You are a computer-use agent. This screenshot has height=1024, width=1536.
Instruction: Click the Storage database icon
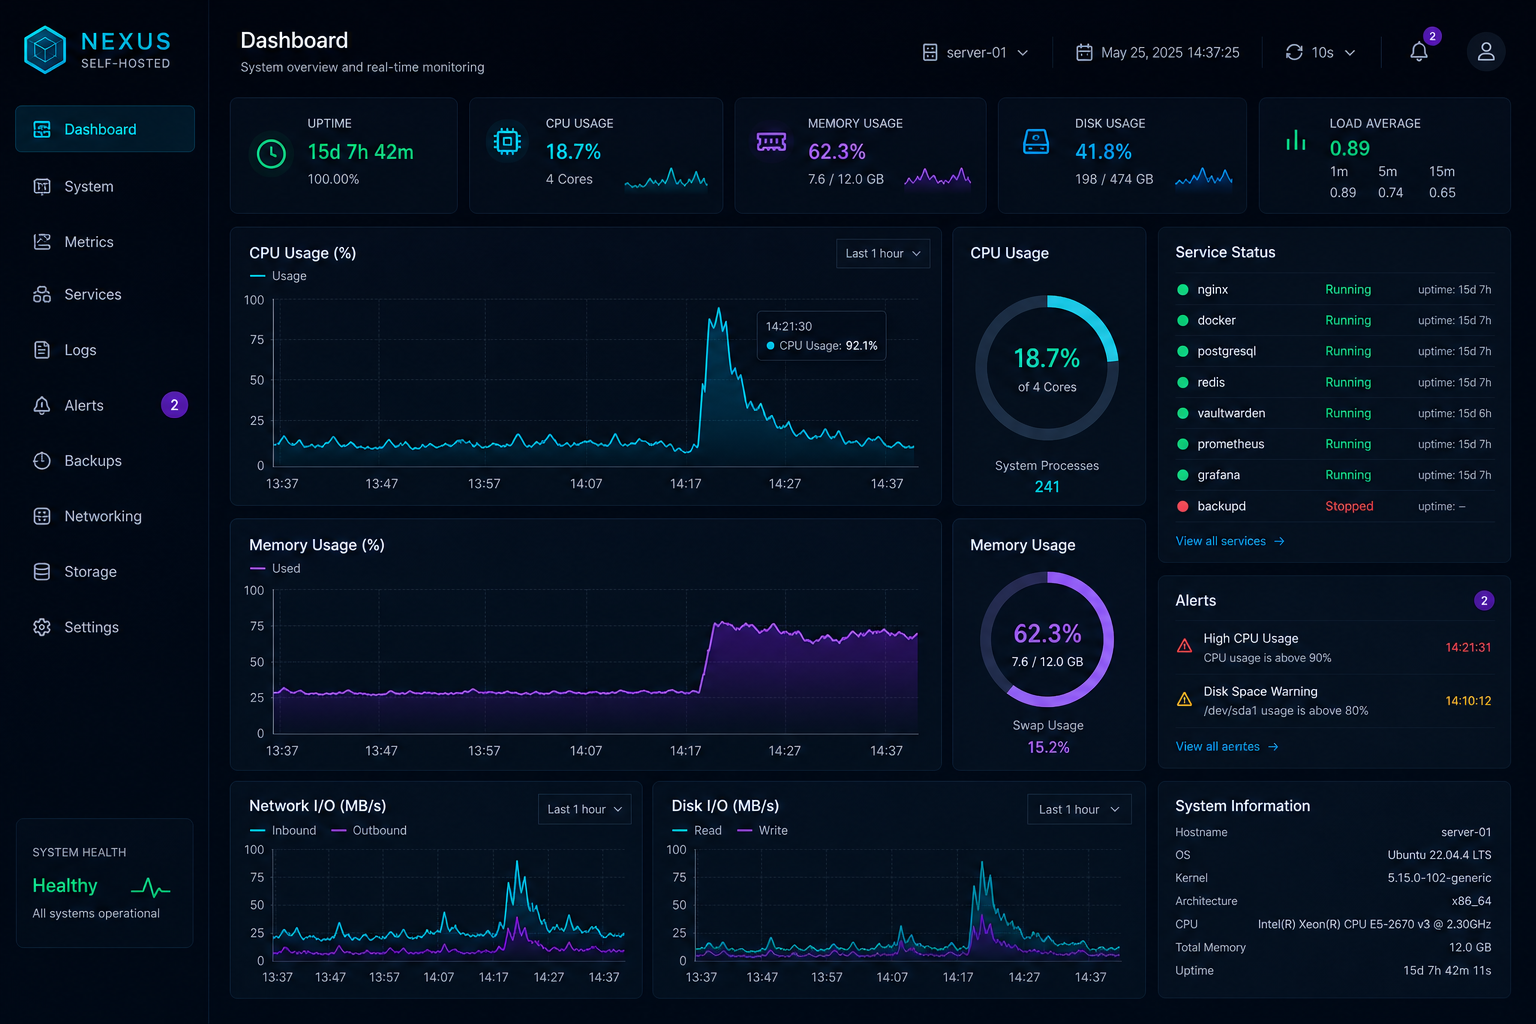(x=42, y=572)
